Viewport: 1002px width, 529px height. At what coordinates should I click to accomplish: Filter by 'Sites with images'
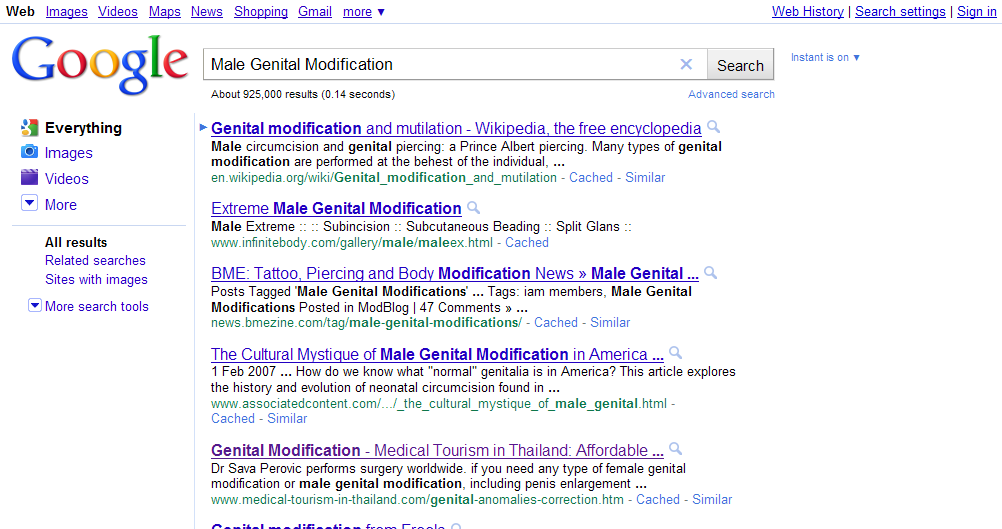pos(96,280)
